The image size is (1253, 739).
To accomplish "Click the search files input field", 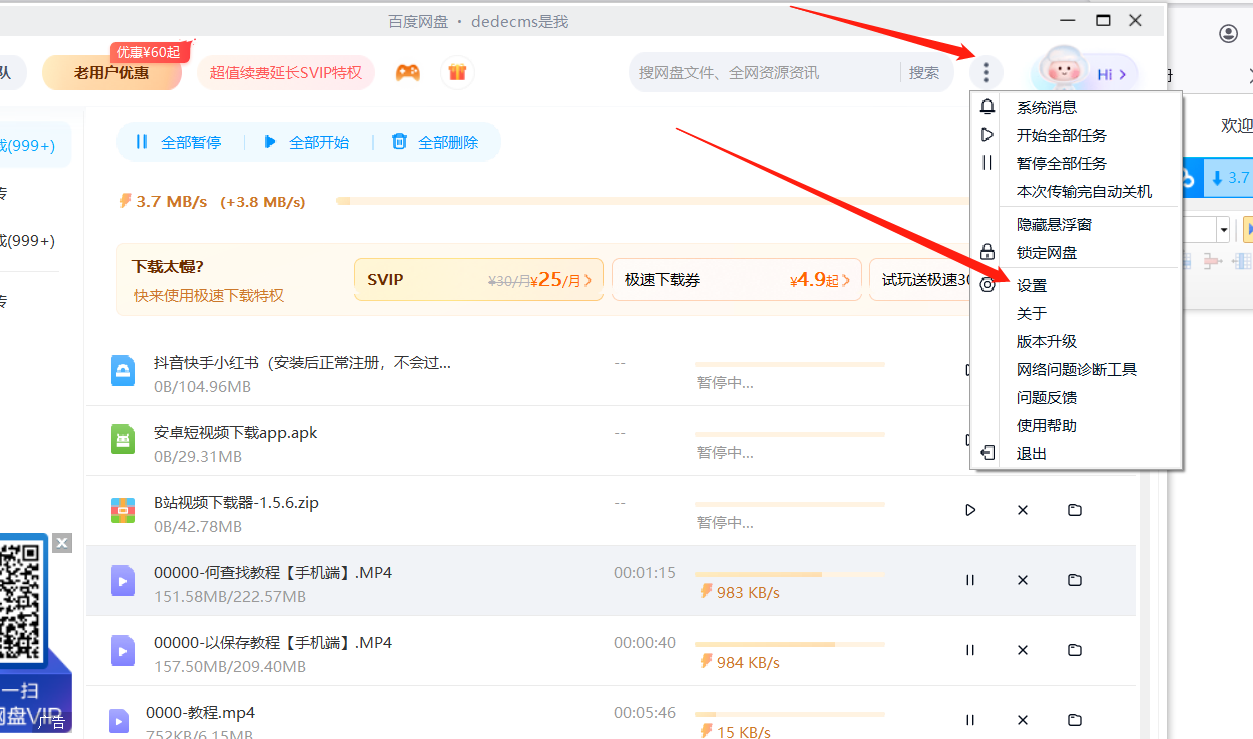I will point(765,72).
